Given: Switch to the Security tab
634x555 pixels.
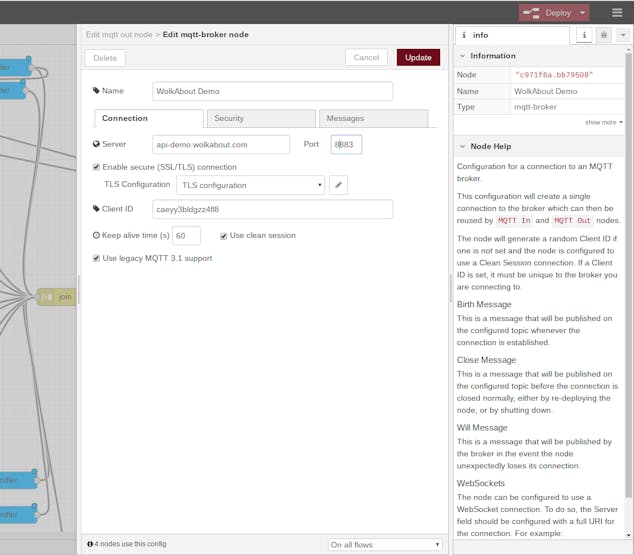Looking at the screenshot, I should tap(261, 118).
